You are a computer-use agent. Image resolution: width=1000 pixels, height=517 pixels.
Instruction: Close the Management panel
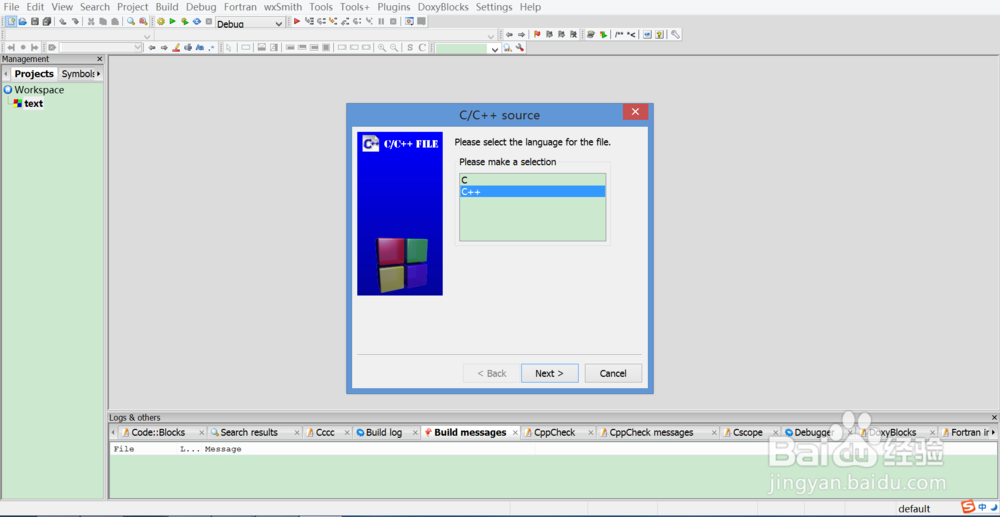[99, 59]
